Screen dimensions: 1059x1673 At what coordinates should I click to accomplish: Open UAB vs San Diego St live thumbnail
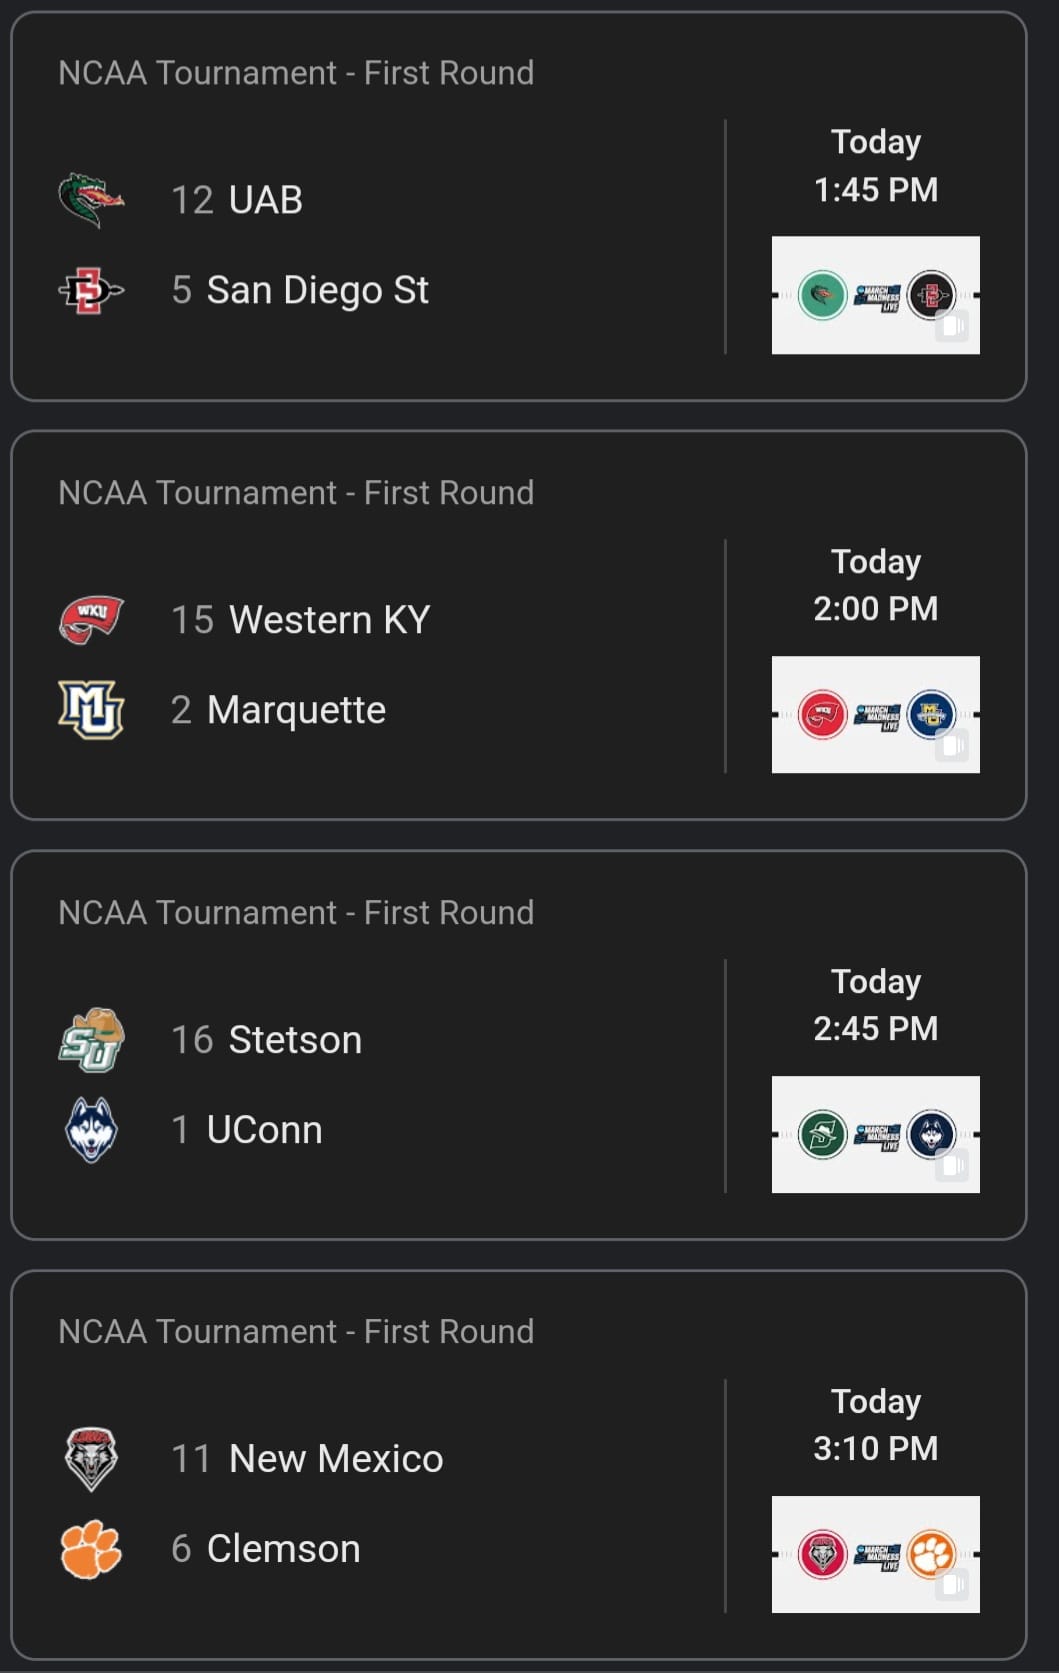pyautogui.click(x=875, y=295)
